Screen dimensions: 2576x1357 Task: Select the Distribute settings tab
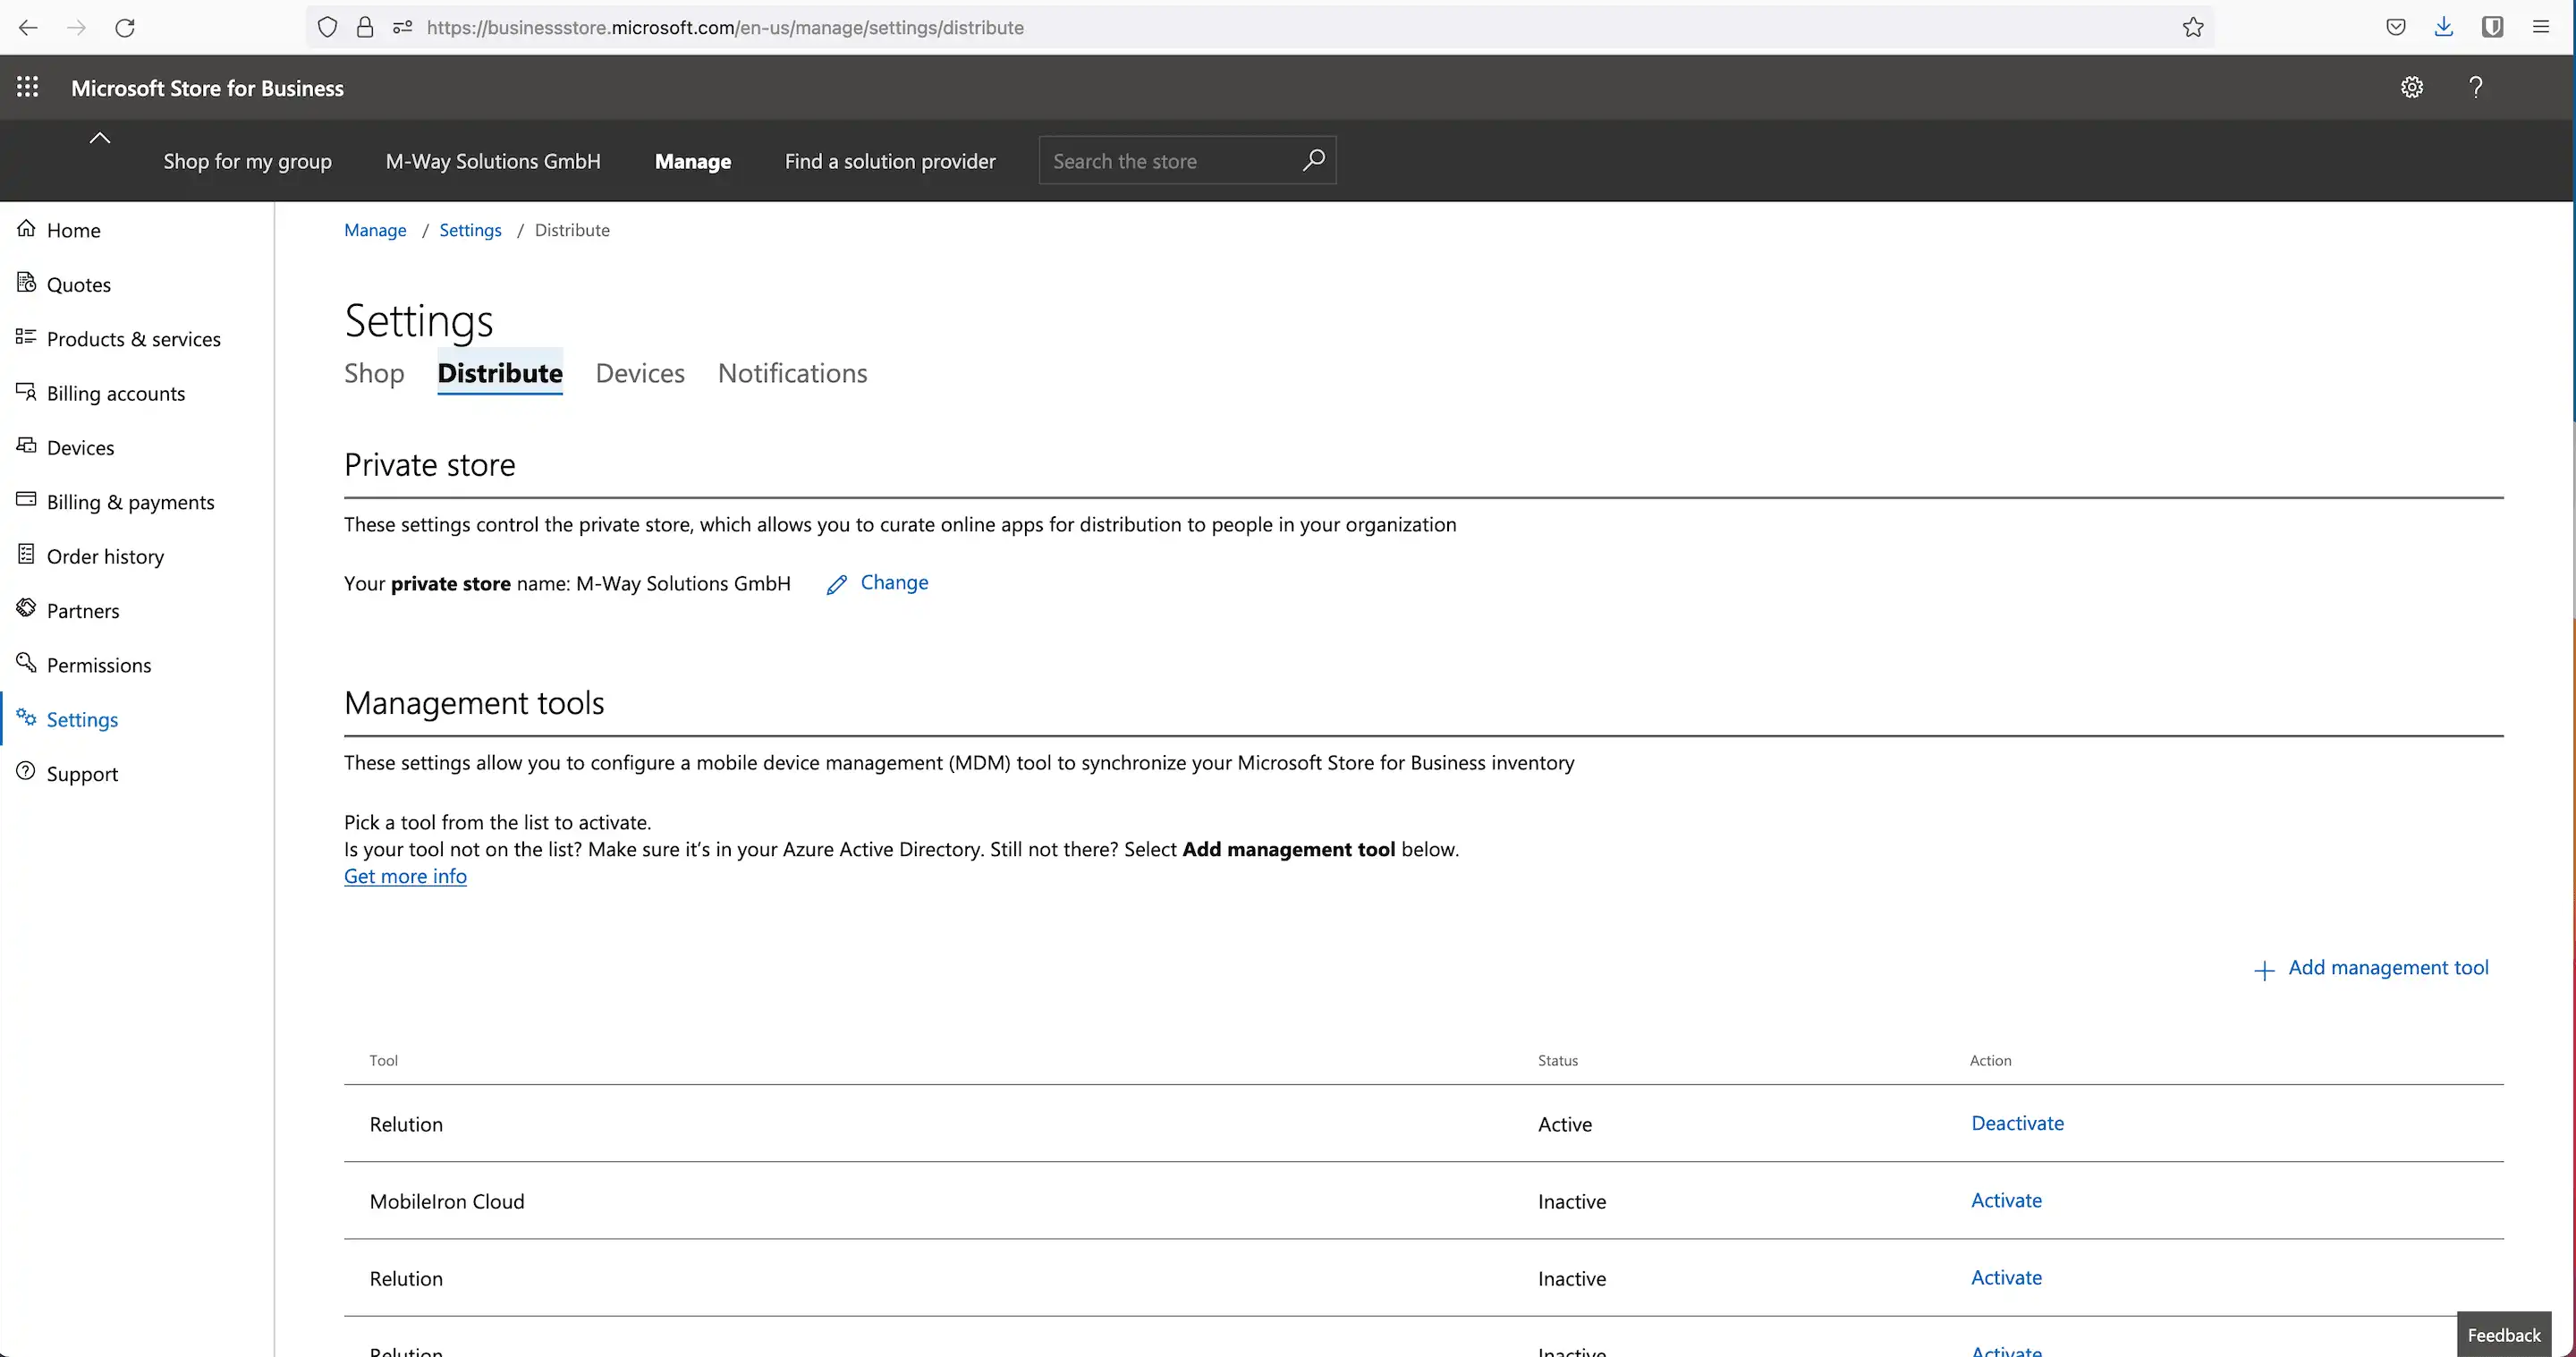500,373
